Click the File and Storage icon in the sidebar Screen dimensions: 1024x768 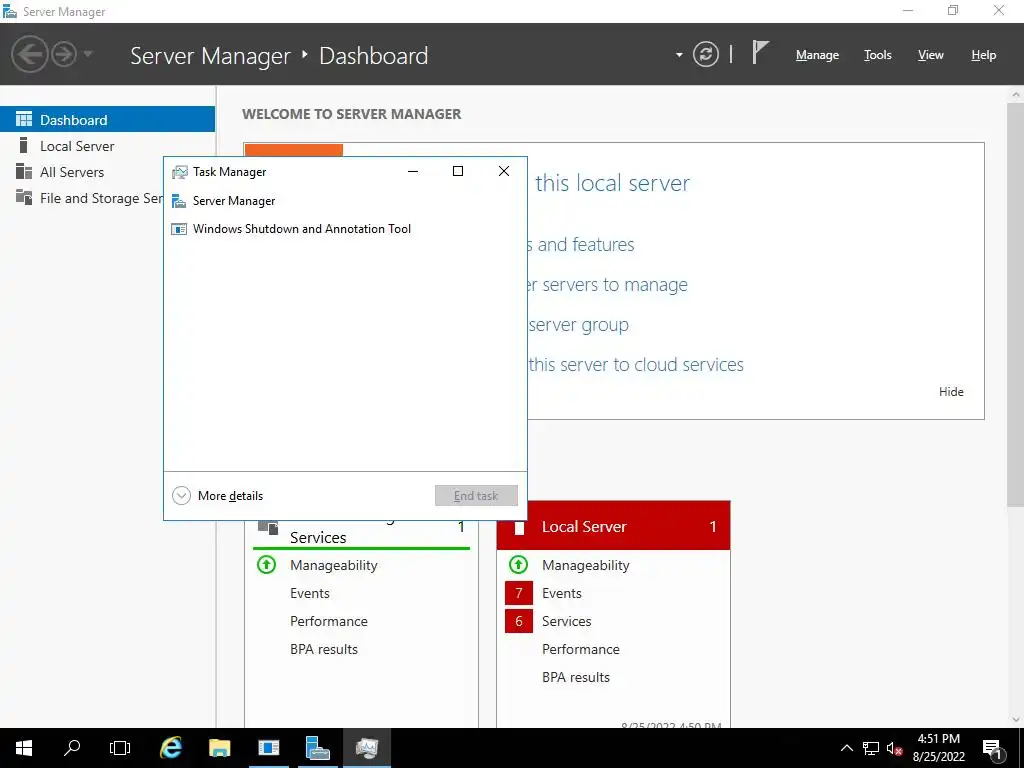tap(24, 197)
